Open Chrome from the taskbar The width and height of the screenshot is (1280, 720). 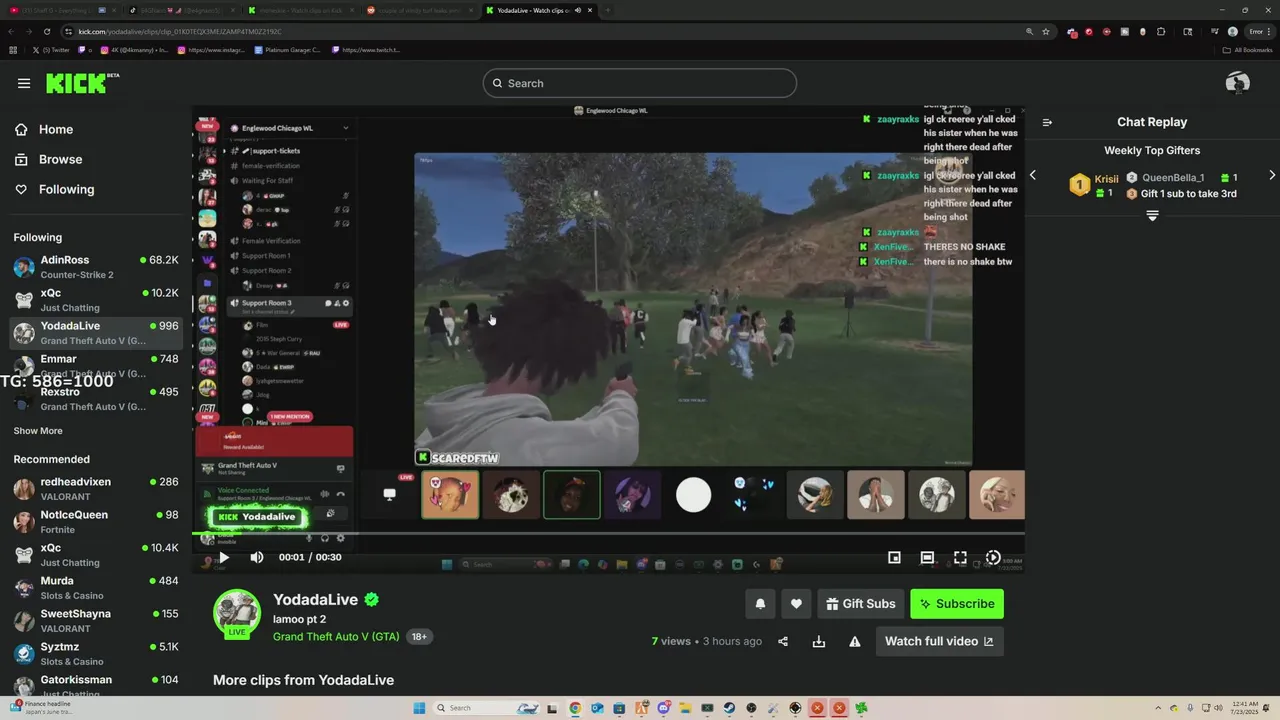tap(575, 708)
